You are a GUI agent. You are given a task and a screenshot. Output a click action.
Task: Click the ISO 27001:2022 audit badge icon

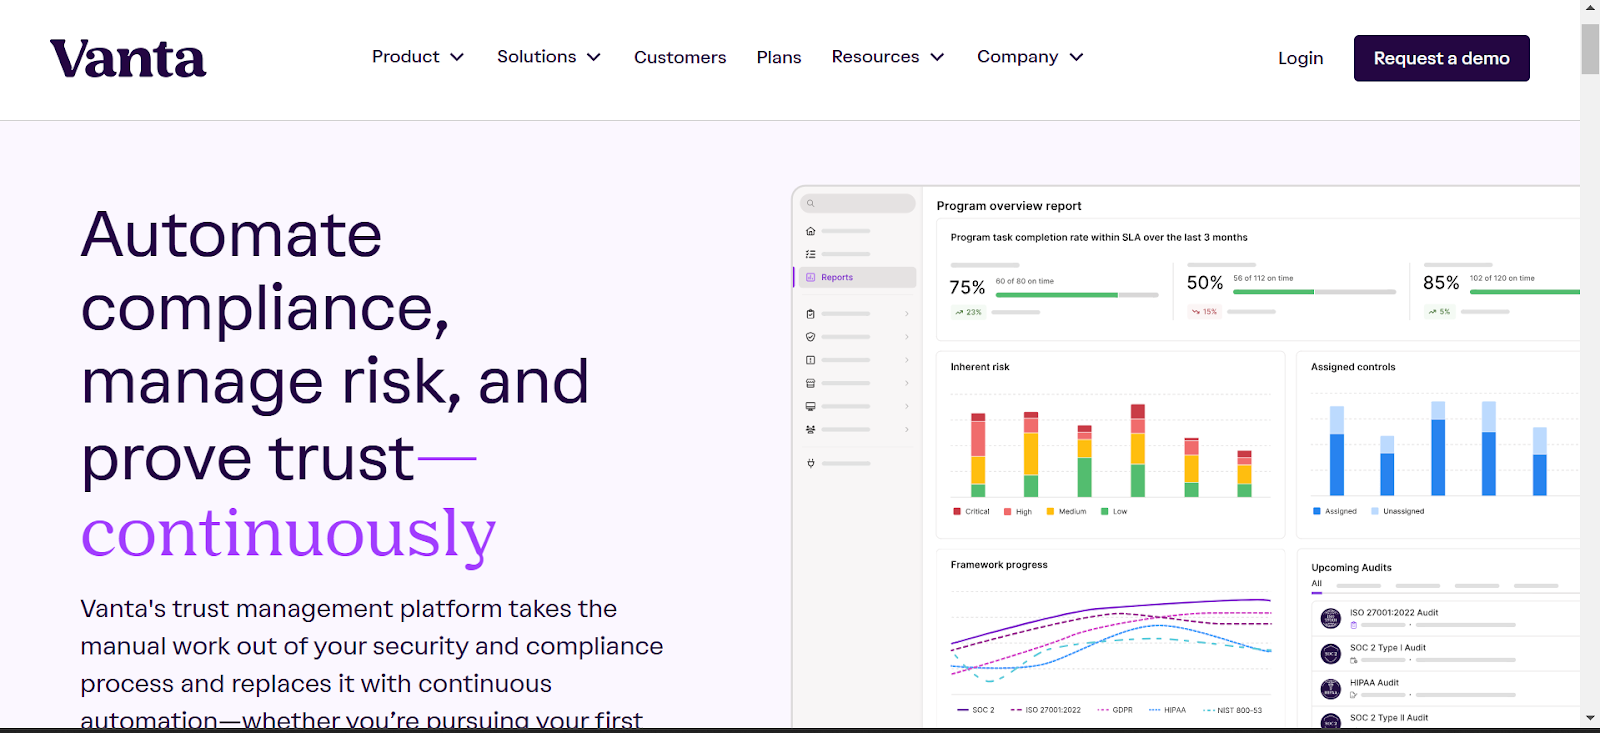[x=1330, y=618]
